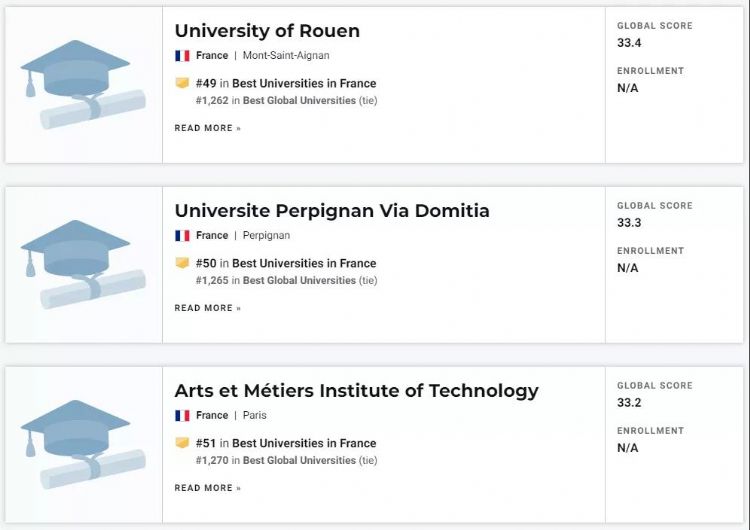The height and width of the screenshot is (530, 750).
Task: Click the Arts et Métiers graduation cap thumbnail
Action: coord(82,445)
